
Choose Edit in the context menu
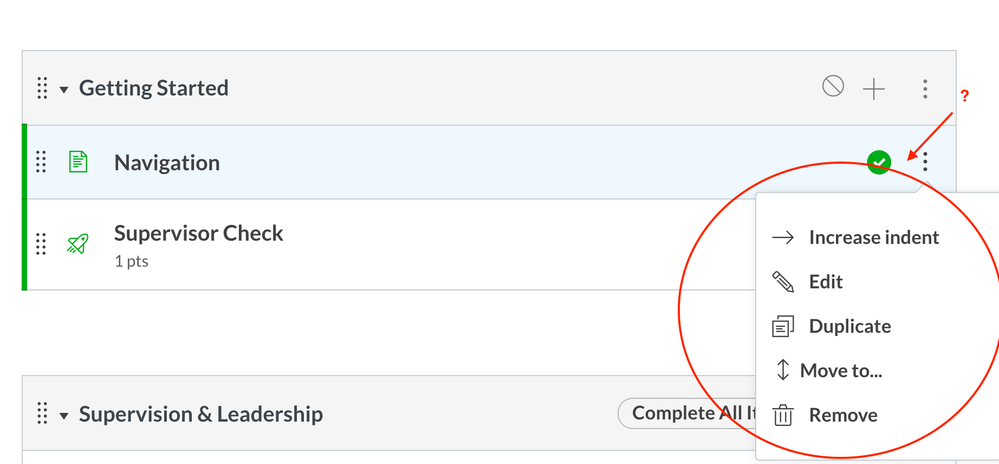pos(825,282)
